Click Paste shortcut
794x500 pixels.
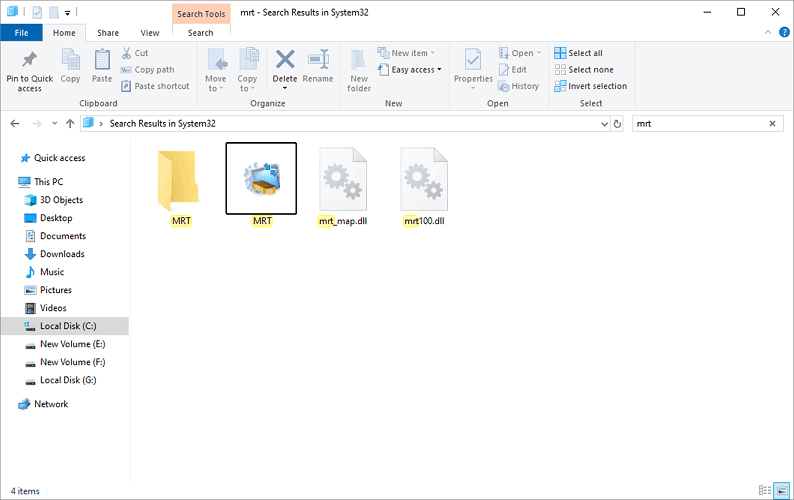(155, 86)
